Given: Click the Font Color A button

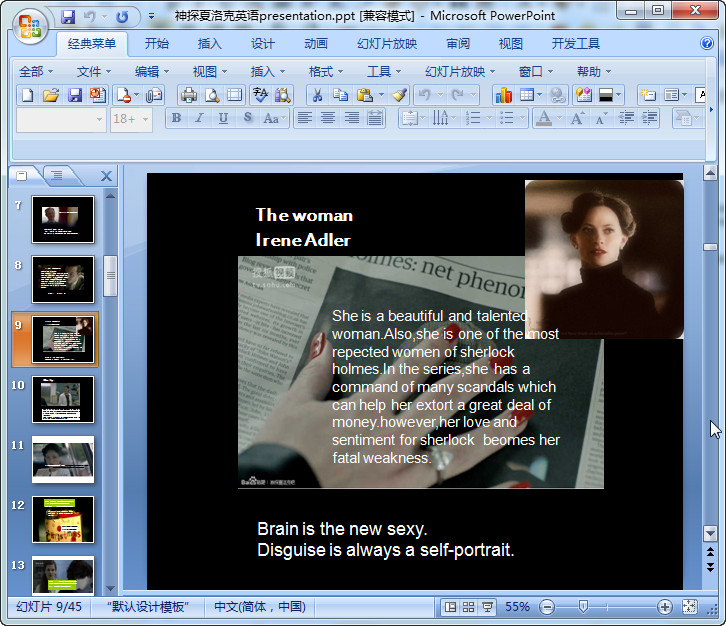Looking at the screenshot, I should [x=544, y=119].
